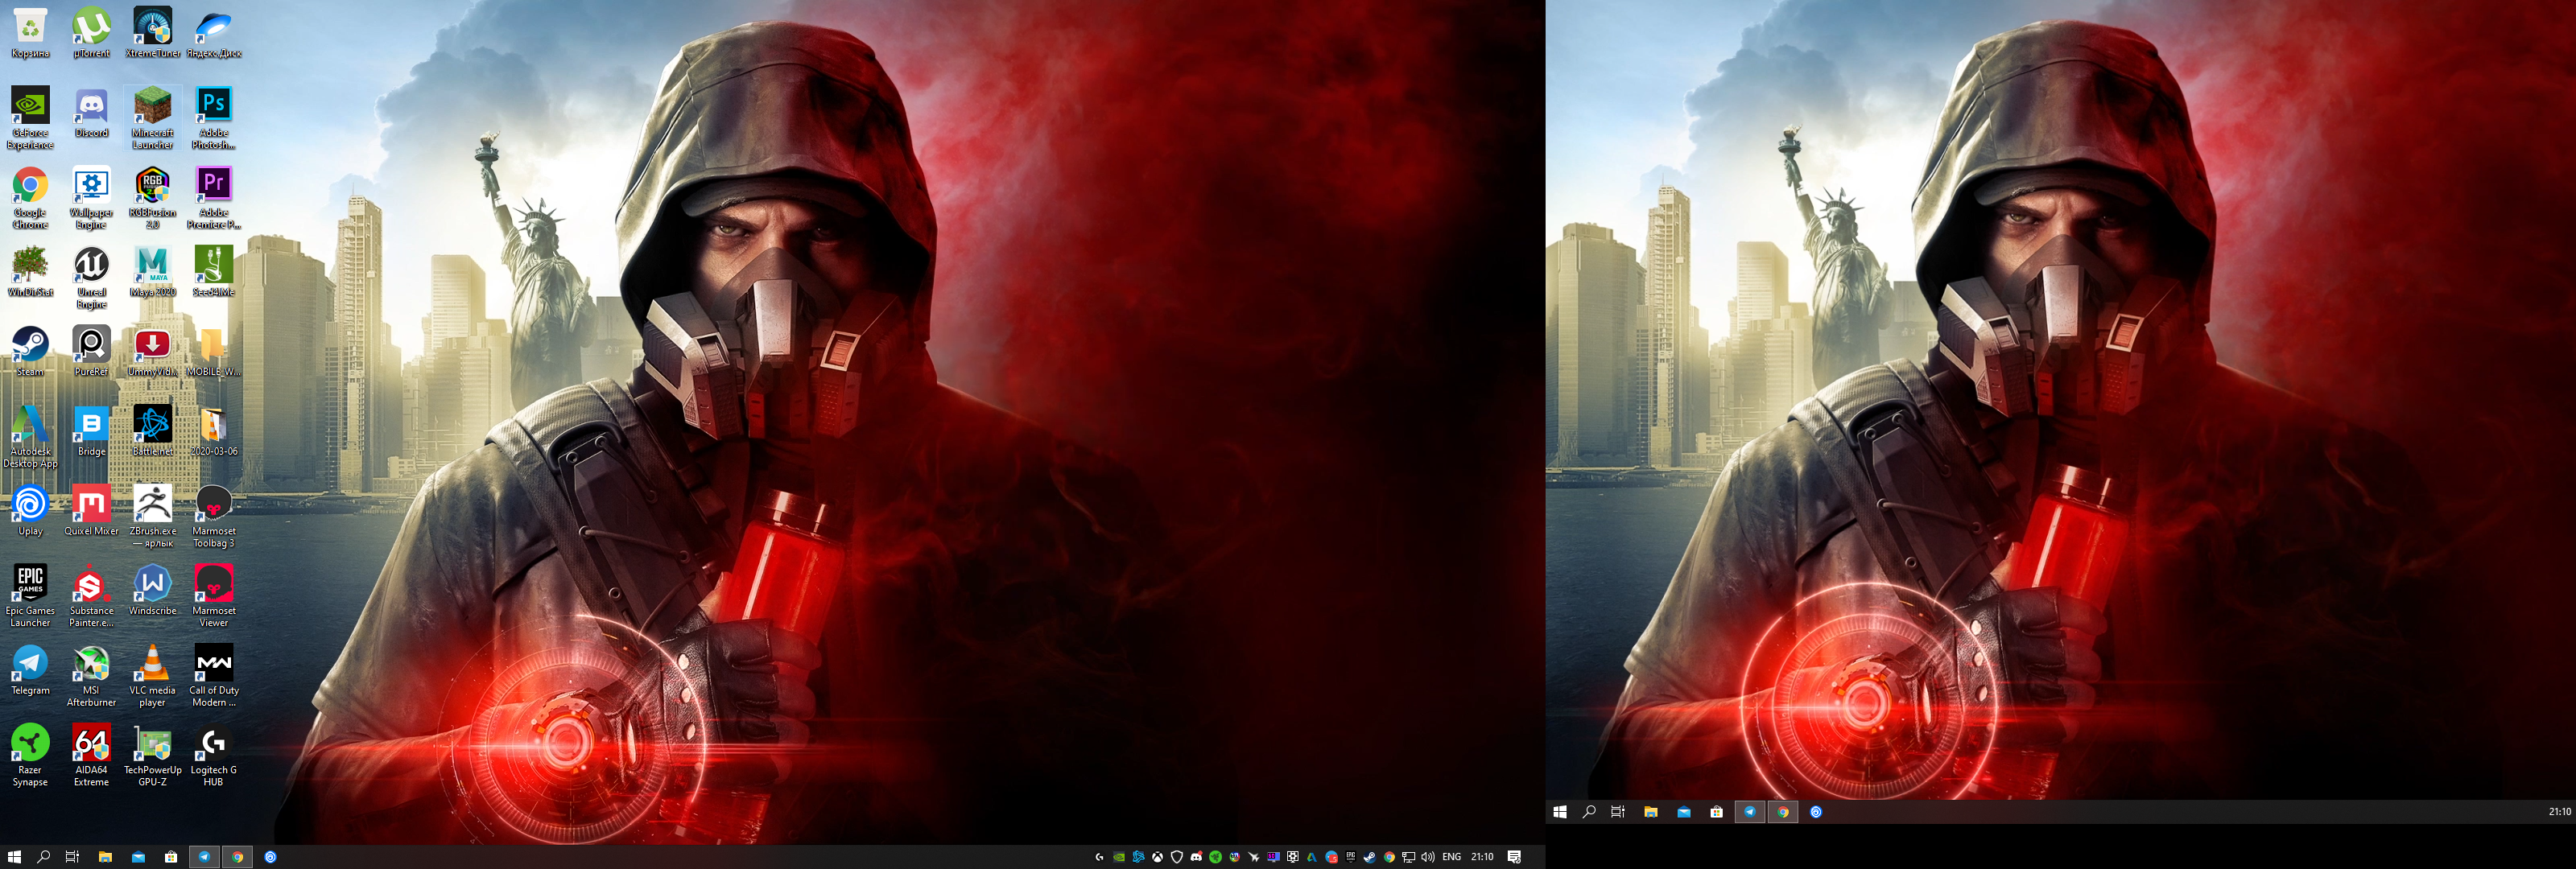Open the Windows Security shield tray icon
This screenshot has height=869, width=2576.
(1177, 857)
